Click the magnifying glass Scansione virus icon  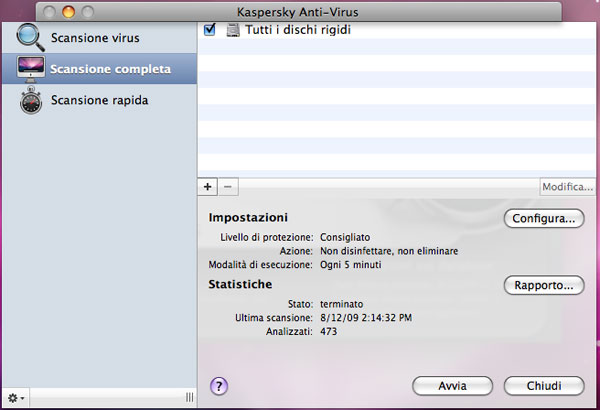point(30,37)
